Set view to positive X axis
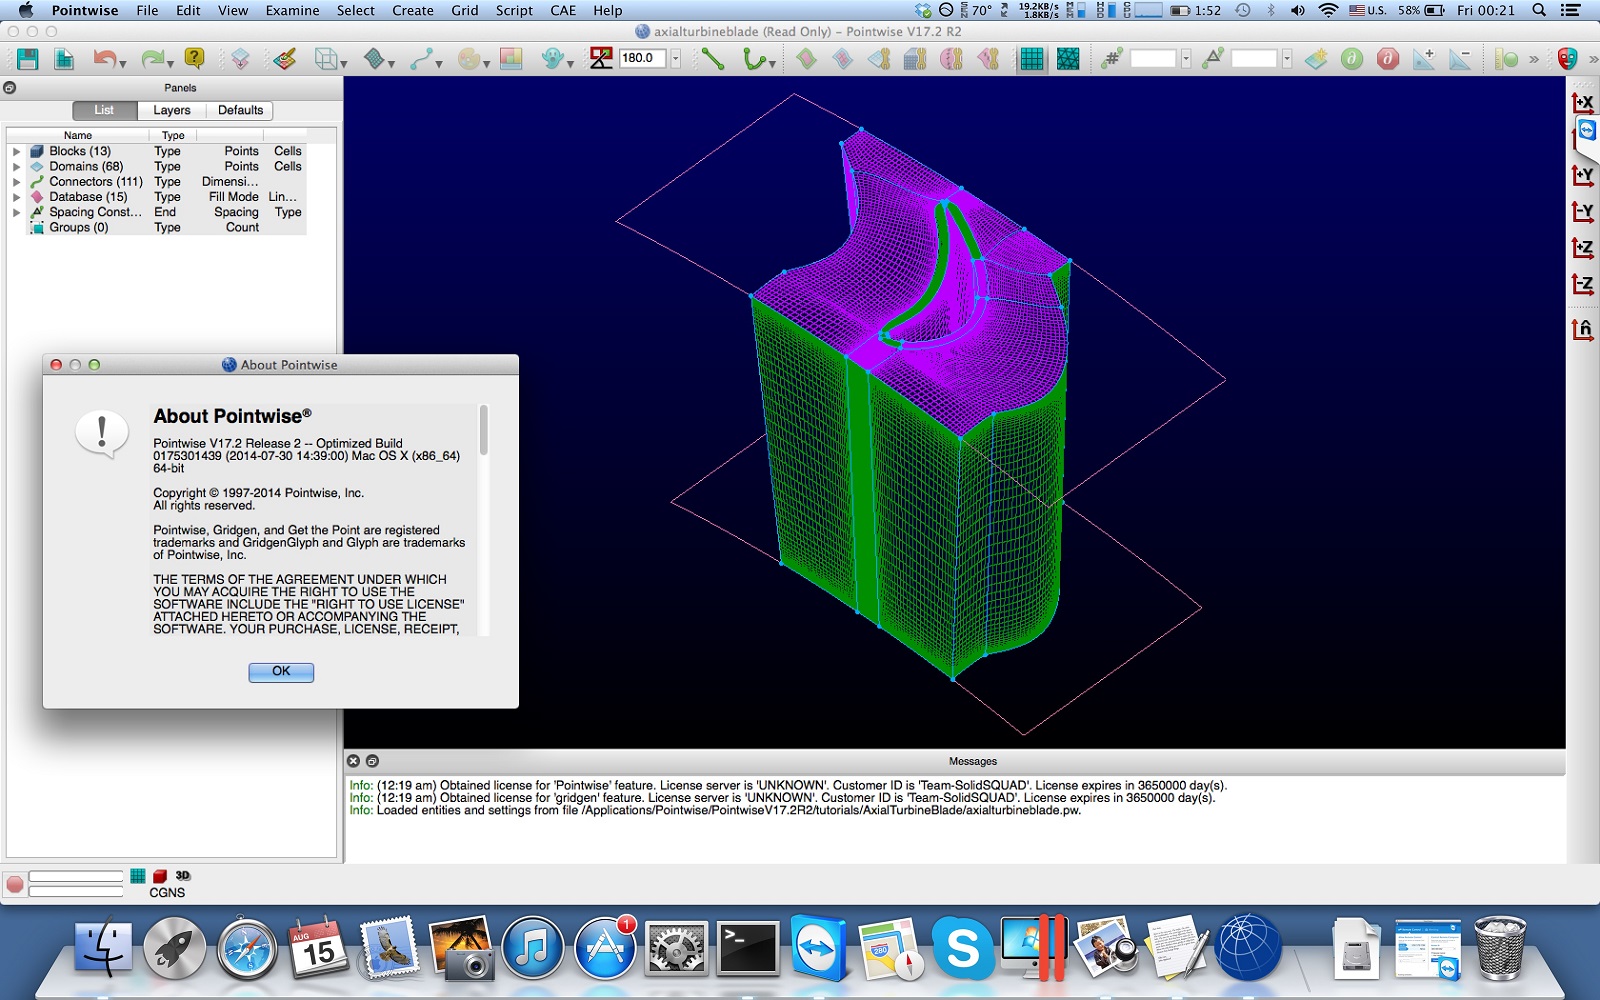The width and height of the screenshot is (1600, 1000). click(1583, 102)
